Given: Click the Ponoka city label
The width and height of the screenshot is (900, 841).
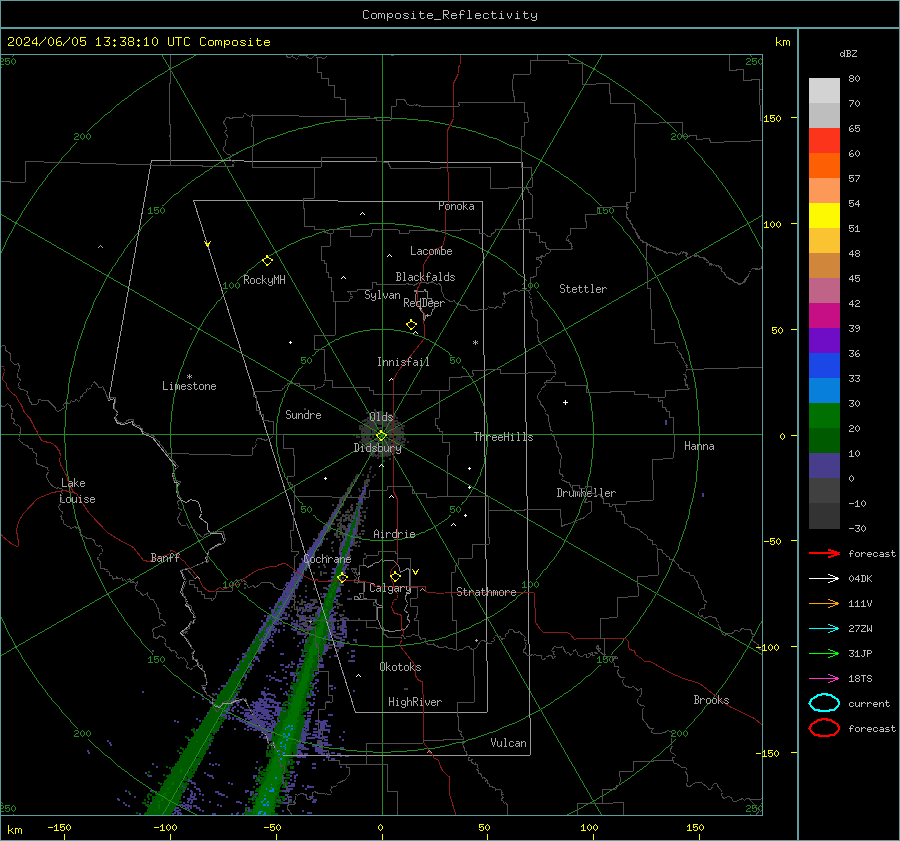Looking at the screenshot, I should (x=456, y=206).
